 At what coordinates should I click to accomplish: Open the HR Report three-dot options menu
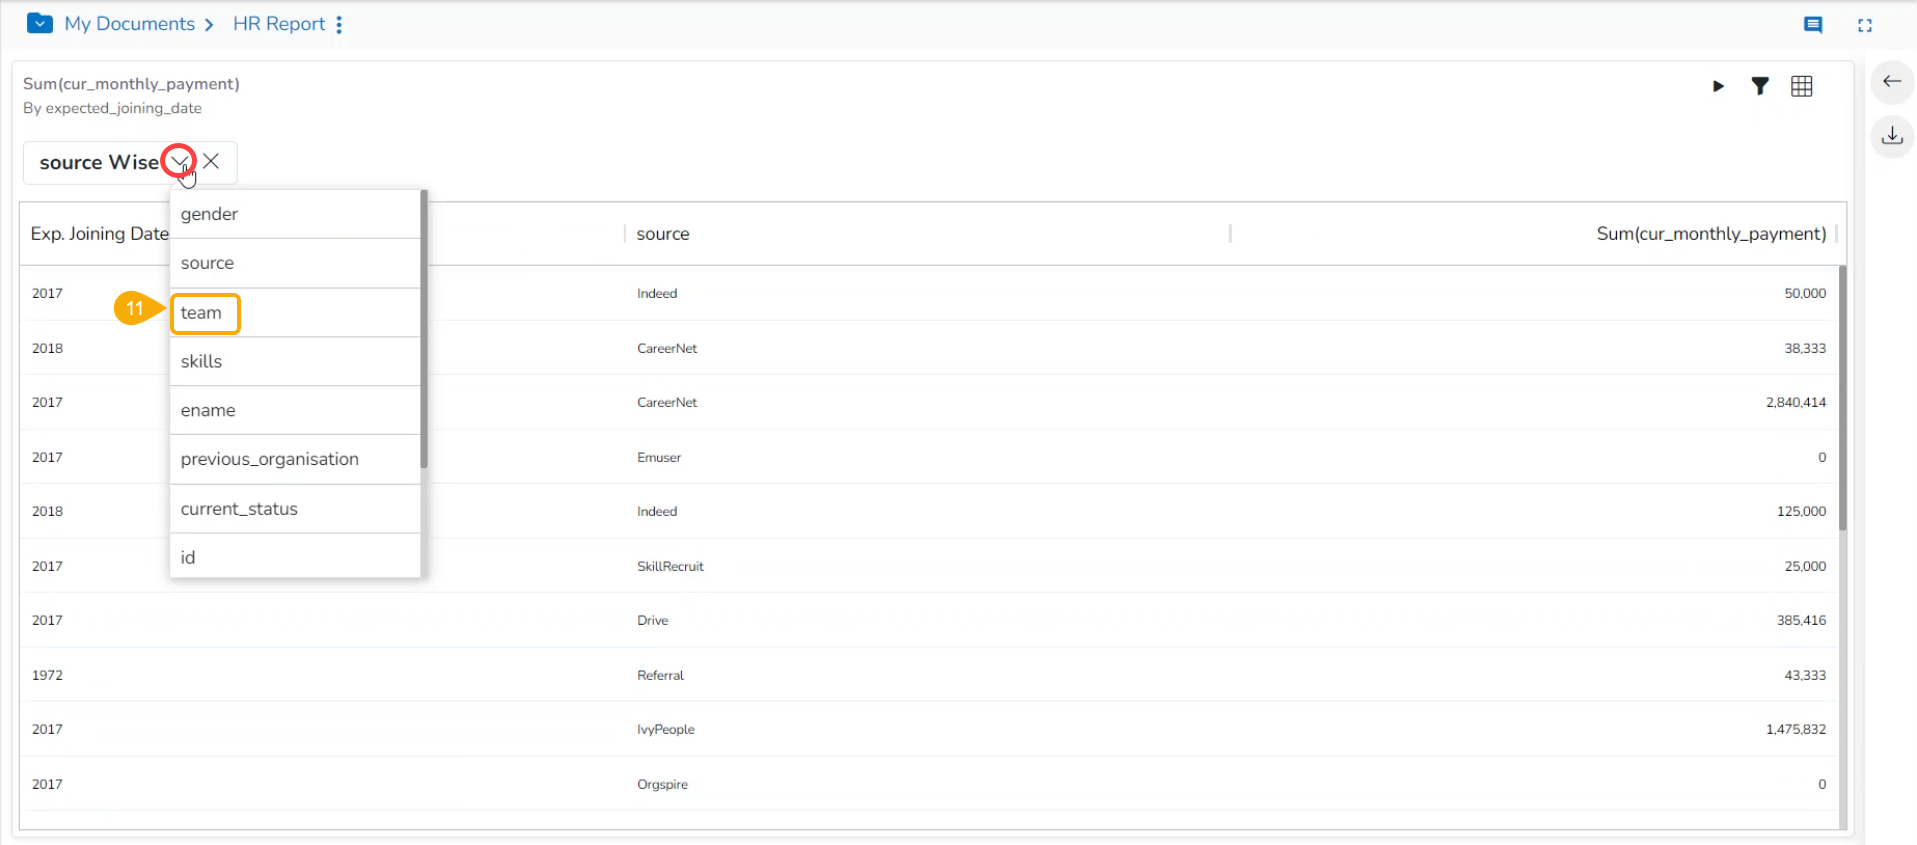click(339, 25)
